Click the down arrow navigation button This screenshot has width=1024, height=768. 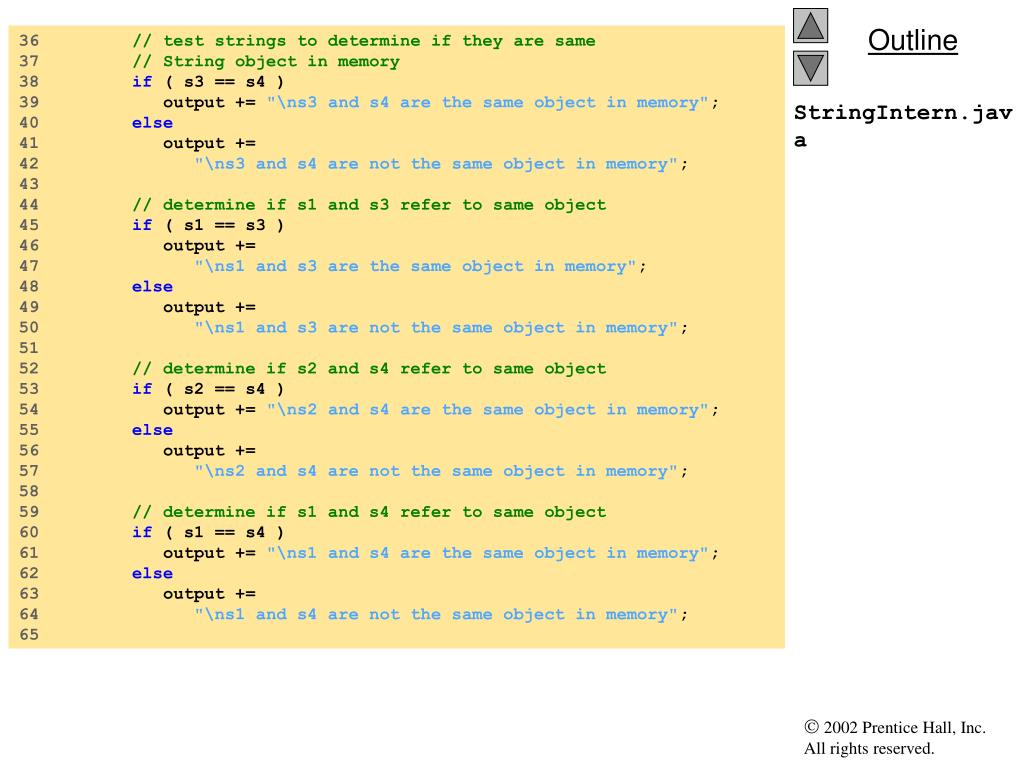pyautogui.click(x=810, y=69)
